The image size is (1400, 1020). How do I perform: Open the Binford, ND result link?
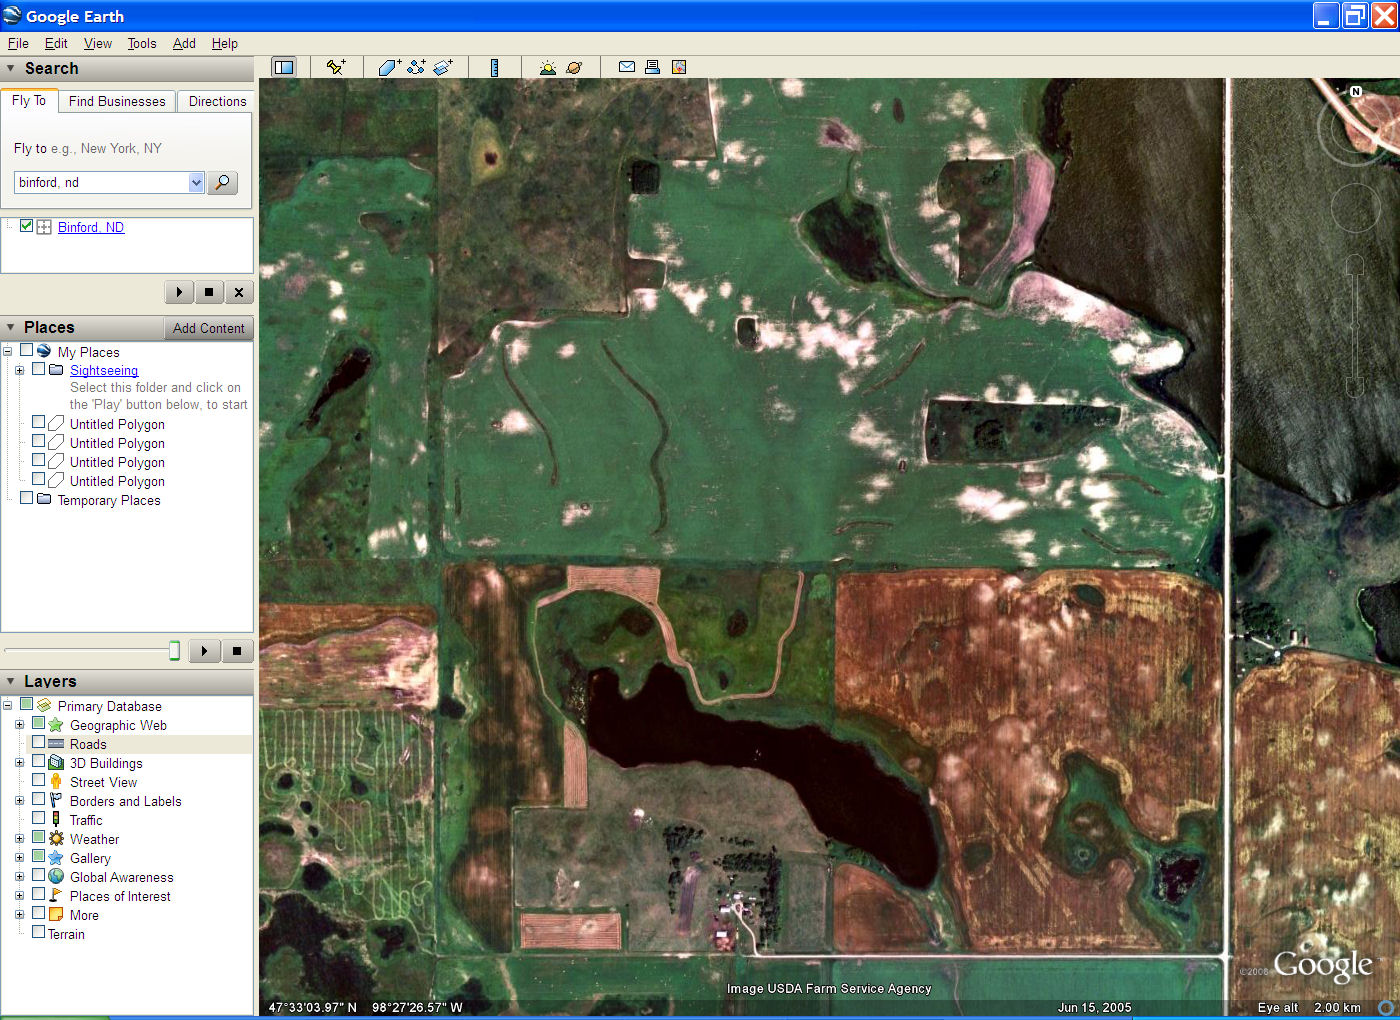91,227
